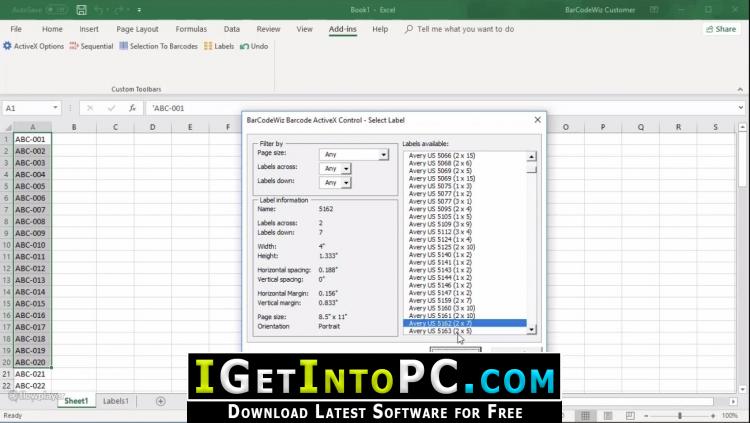Viewport: 750px width, 423px height.
Task: Click the labels list scrollbar thumb
Action: pyautogui.click(x=531, y=169)
